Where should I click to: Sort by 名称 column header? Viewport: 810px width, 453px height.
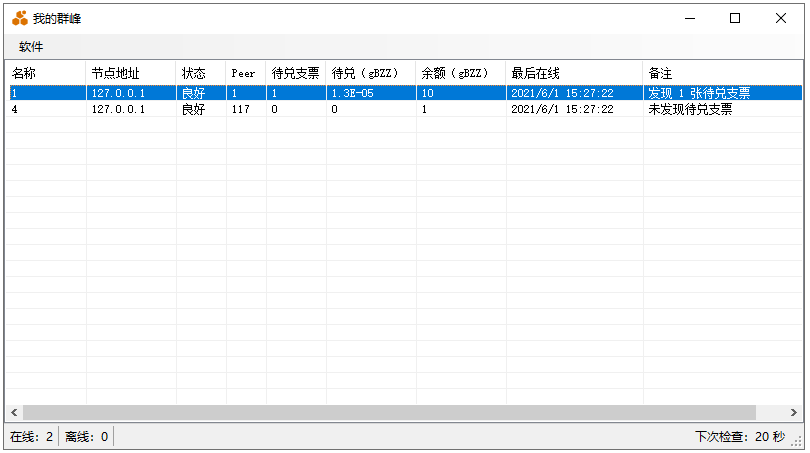coord(45,73)
